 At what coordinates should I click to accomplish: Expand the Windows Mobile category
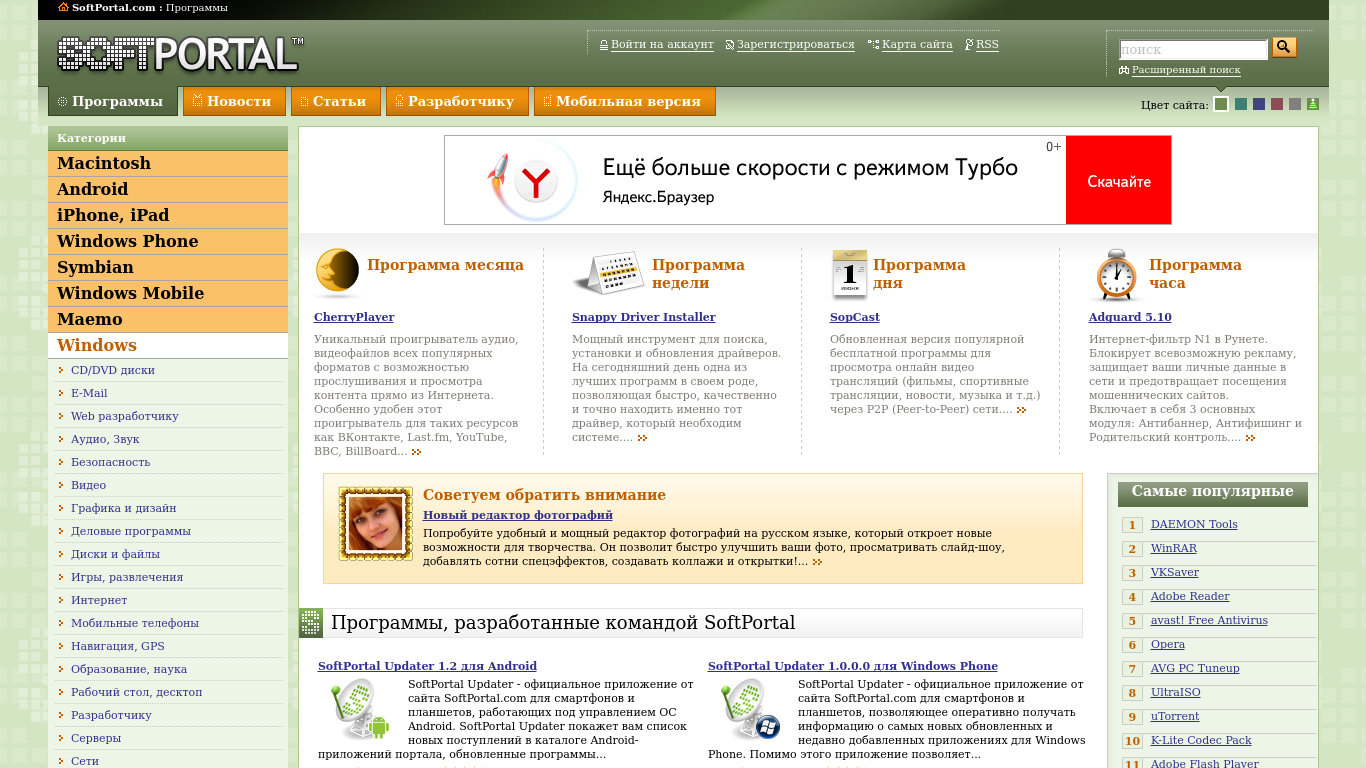168,293
